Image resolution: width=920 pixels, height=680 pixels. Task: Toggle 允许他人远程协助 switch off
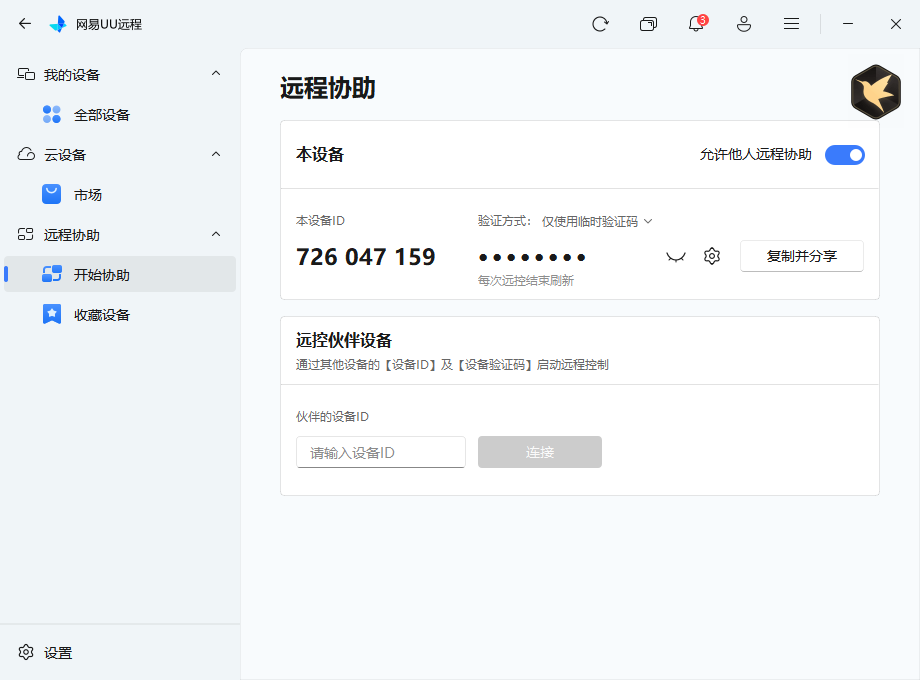(845, 155)
